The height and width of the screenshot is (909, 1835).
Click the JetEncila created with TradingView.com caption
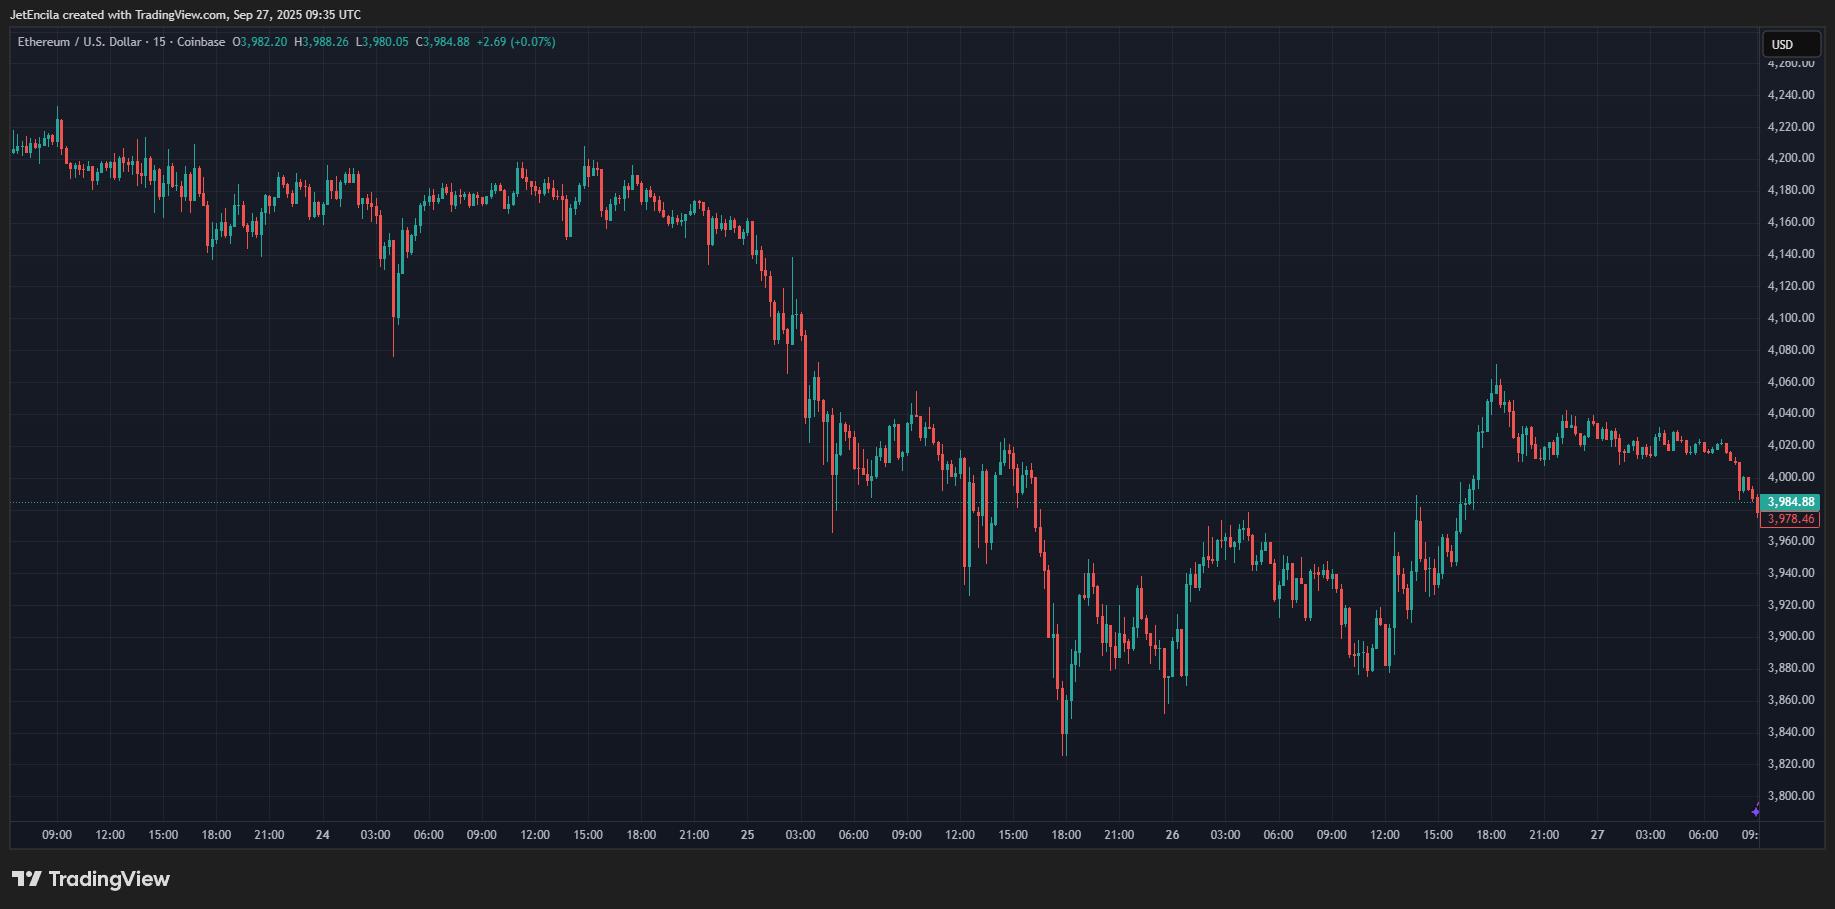click(185, 15)
